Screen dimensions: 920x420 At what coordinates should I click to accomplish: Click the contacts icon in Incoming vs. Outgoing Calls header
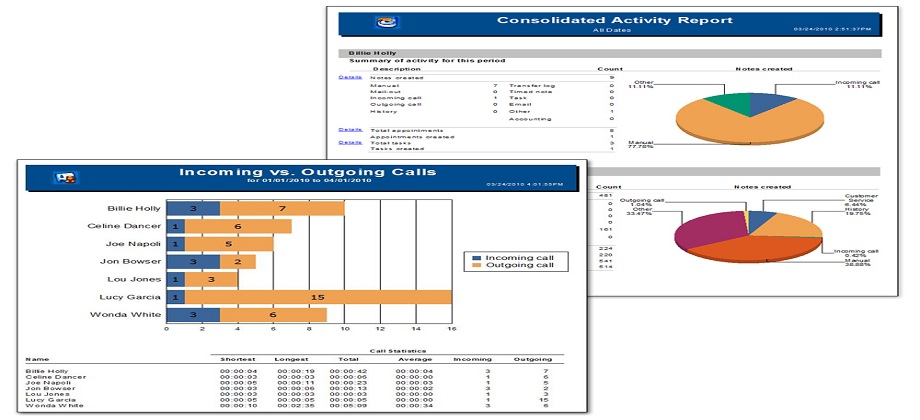pyautogui.click(x=65, y=177)
